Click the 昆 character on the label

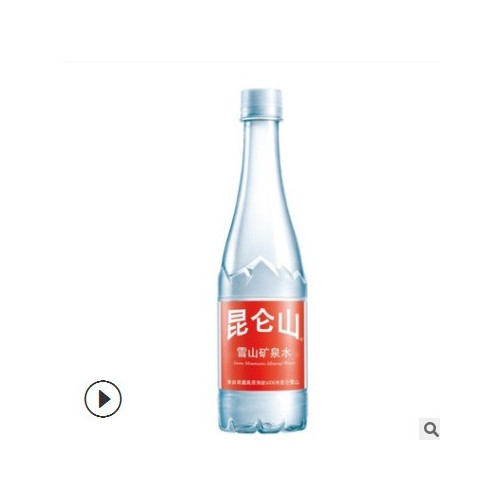click(x=237, y=324)
